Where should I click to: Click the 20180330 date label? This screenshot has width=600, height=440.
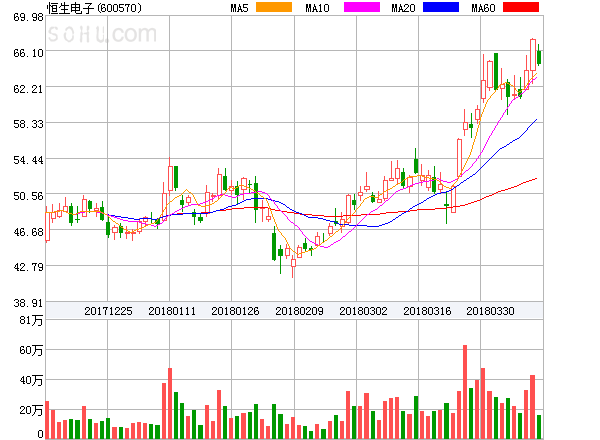(490, 311)
